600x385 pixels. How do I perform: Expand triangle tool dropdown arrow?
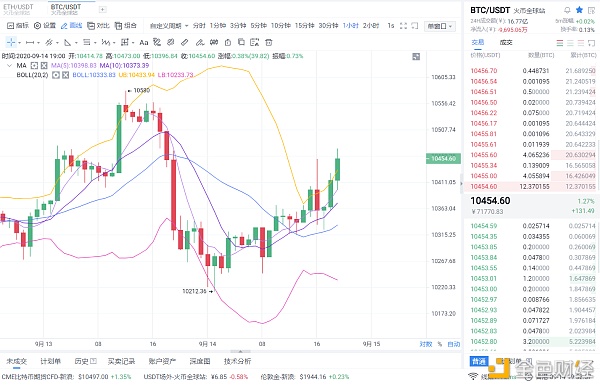tap(76, 43)
